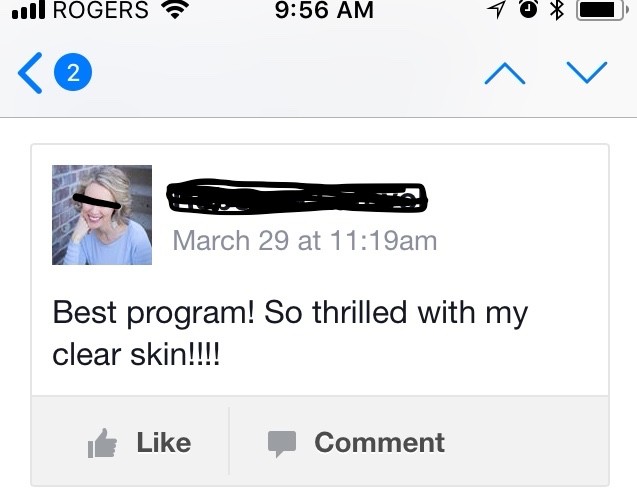Open the unread count badge showing 2
The image size is (637, 502).
pos(73,72)
